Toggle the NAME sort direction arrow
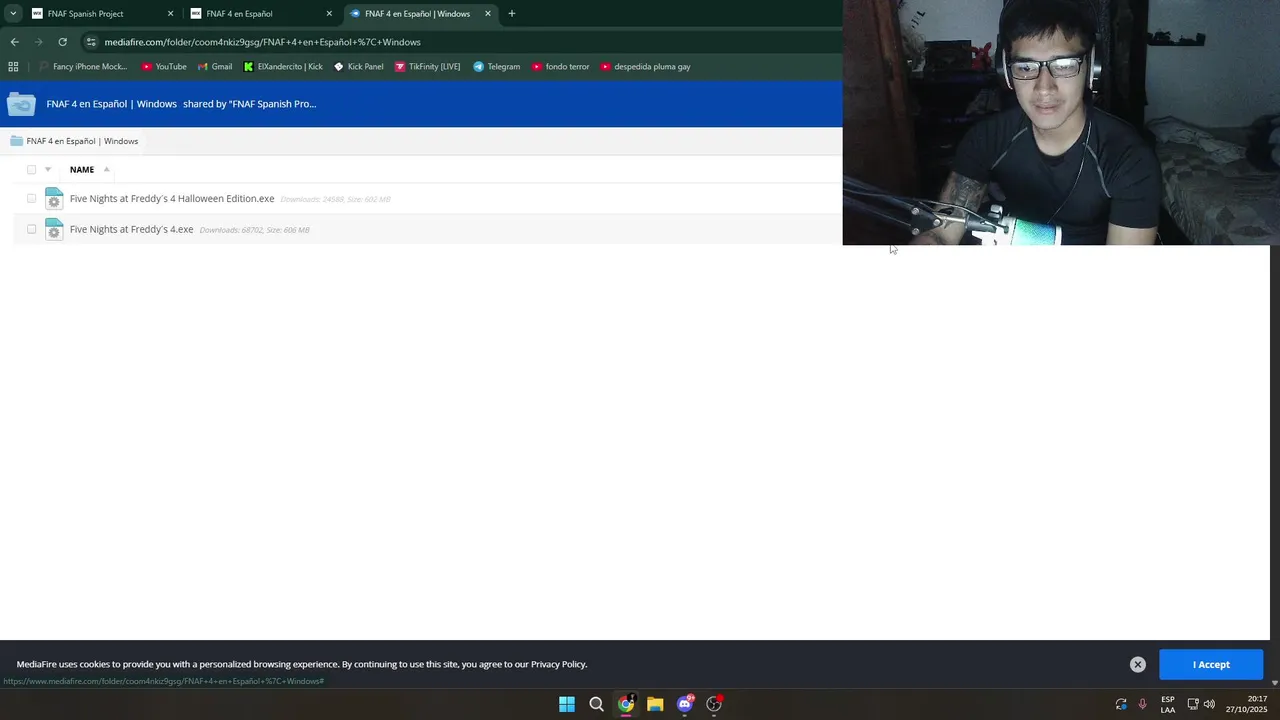Screen dimensions: 1280x720 coord(106,169)
